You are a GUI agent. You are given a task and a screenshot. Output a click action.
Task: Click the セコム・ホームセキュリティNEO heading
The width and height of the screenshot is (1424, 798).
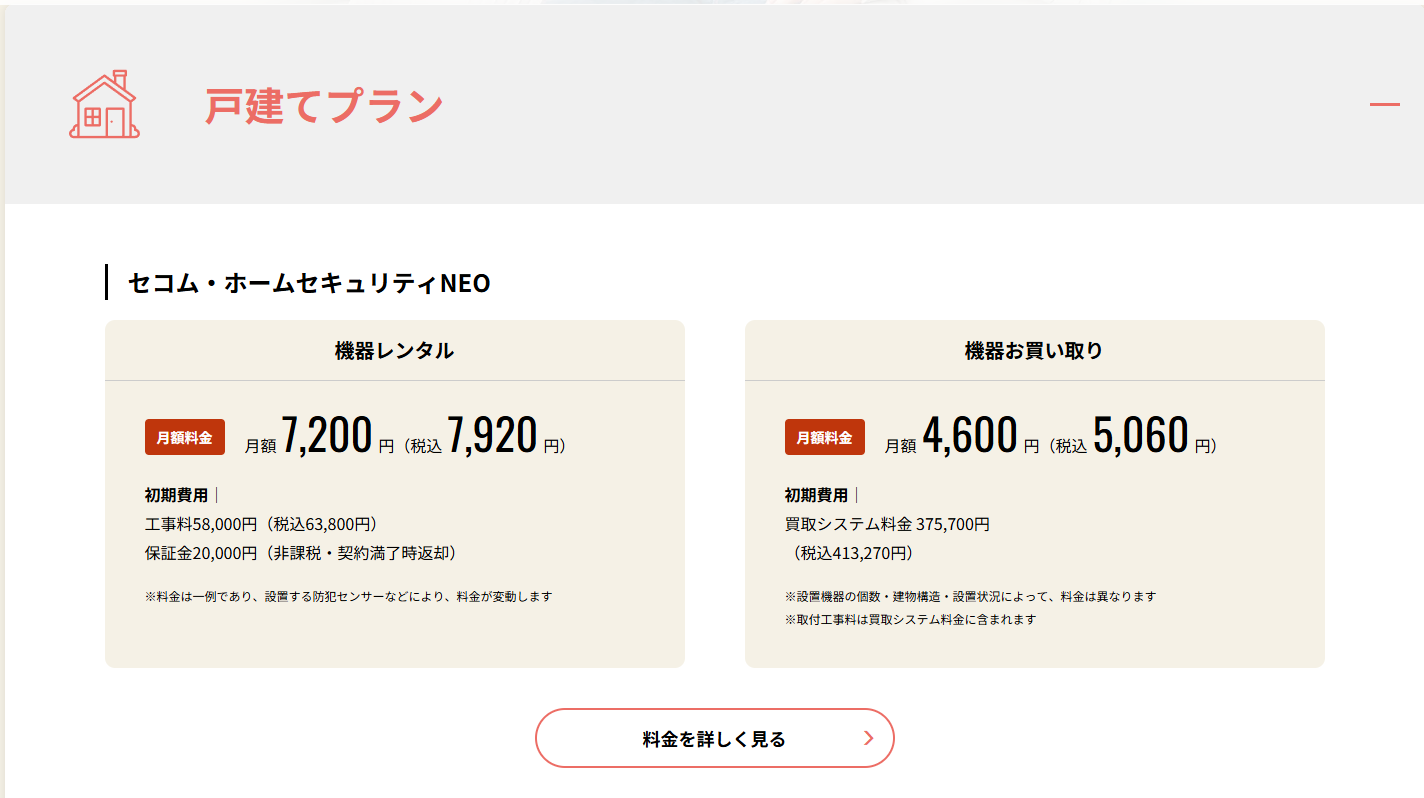[309, 283]
